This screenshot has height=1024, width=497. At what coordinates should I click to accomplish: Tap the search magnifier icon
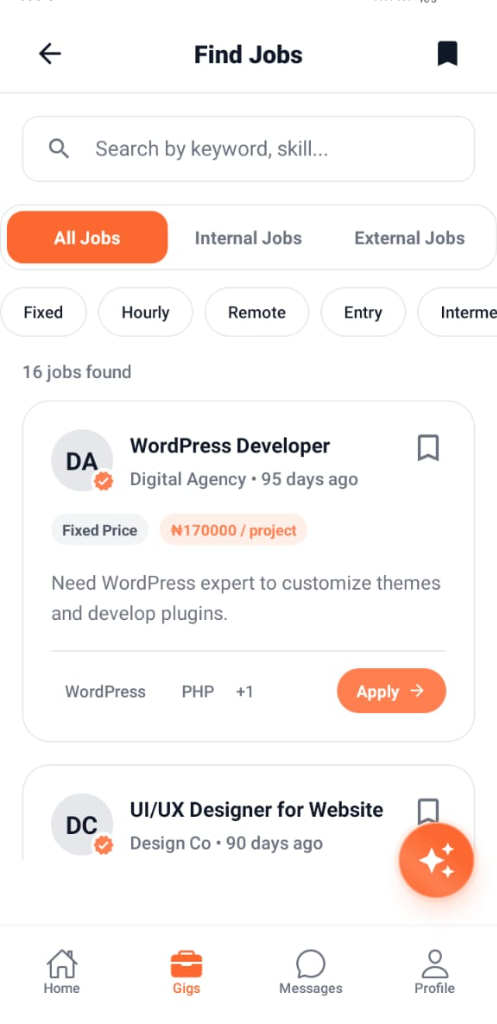point(59,149)
